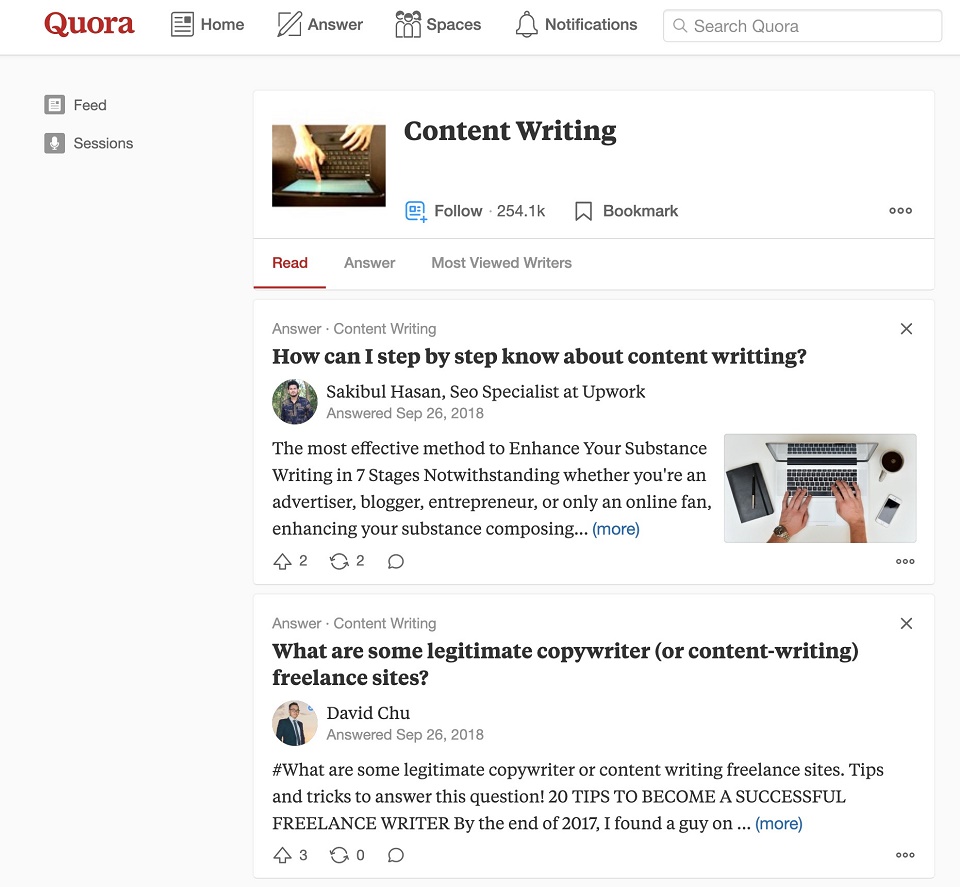Share Sakibul Hasan's answer with reshare icon
Viewport: 960px width, 887px height.
[x=339, y=561]
